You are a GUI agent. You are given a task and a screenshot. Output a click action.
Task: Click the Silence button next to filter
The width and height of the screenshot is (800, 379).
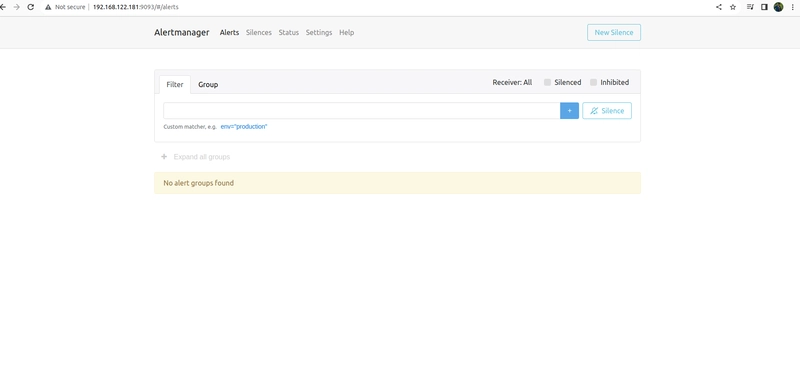[x=607, y=111]
